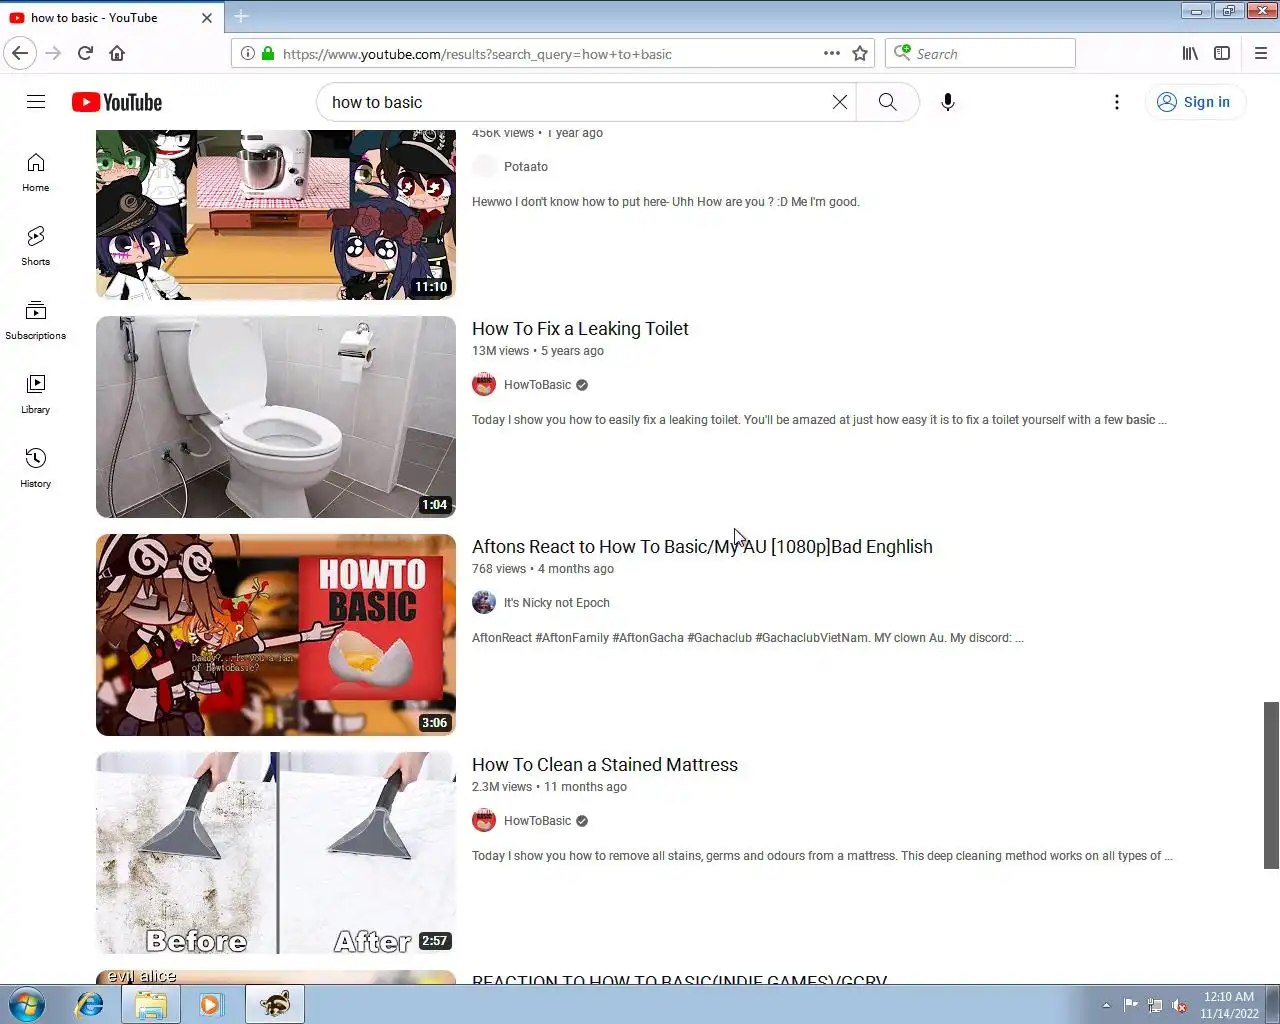Open History in the sidebar
This screenshot has width=1280, height=1024.
[x=36, y=468]
